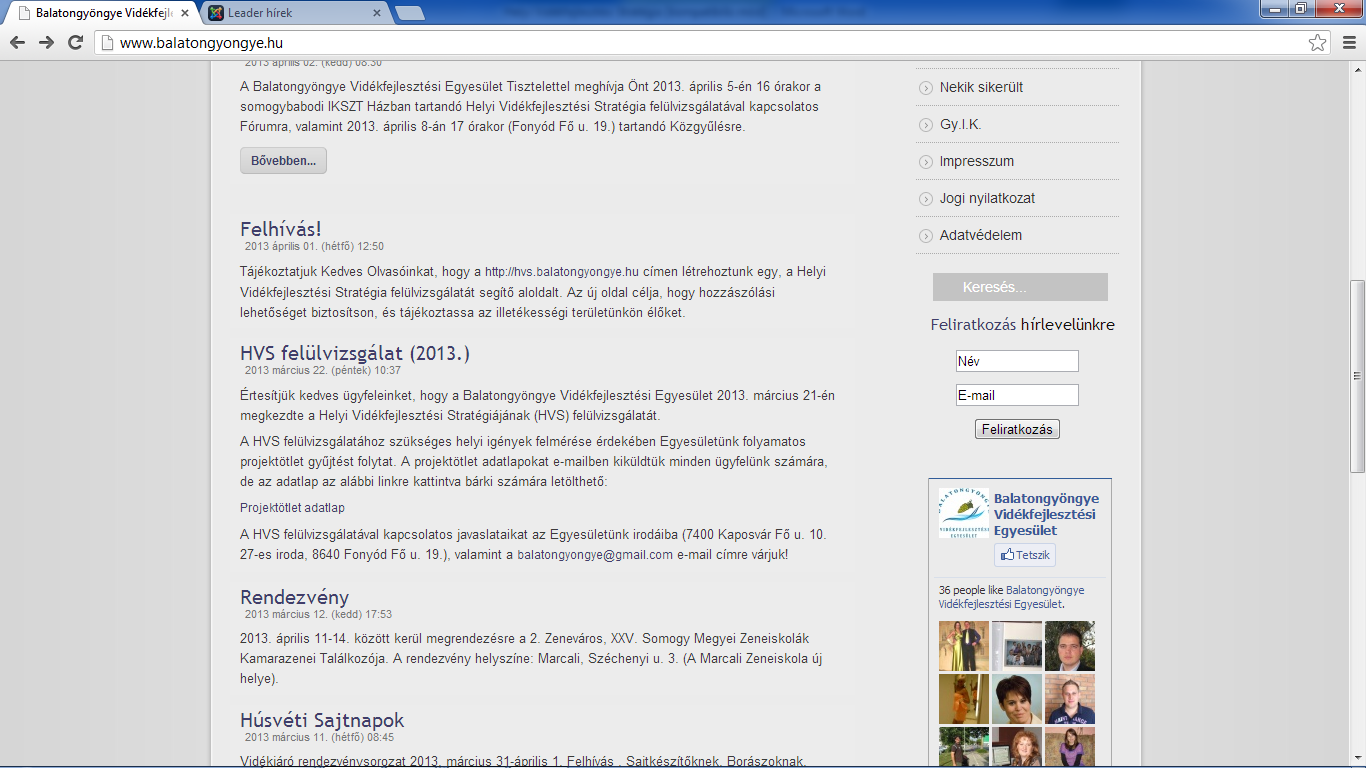Click the Balatongyöngye Egyesület logo in Facebook box

tap(963, 513)
